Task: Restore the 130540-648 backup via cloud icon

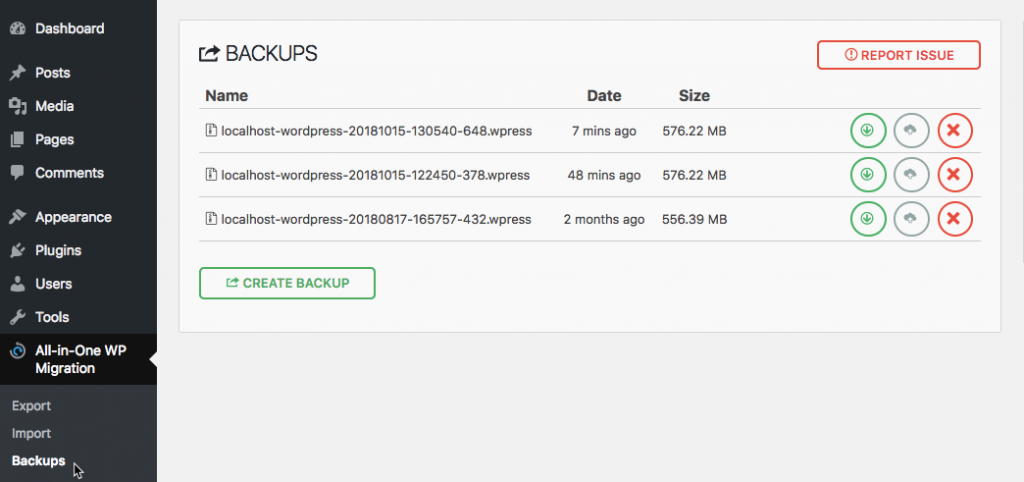Action: [911, 131]
